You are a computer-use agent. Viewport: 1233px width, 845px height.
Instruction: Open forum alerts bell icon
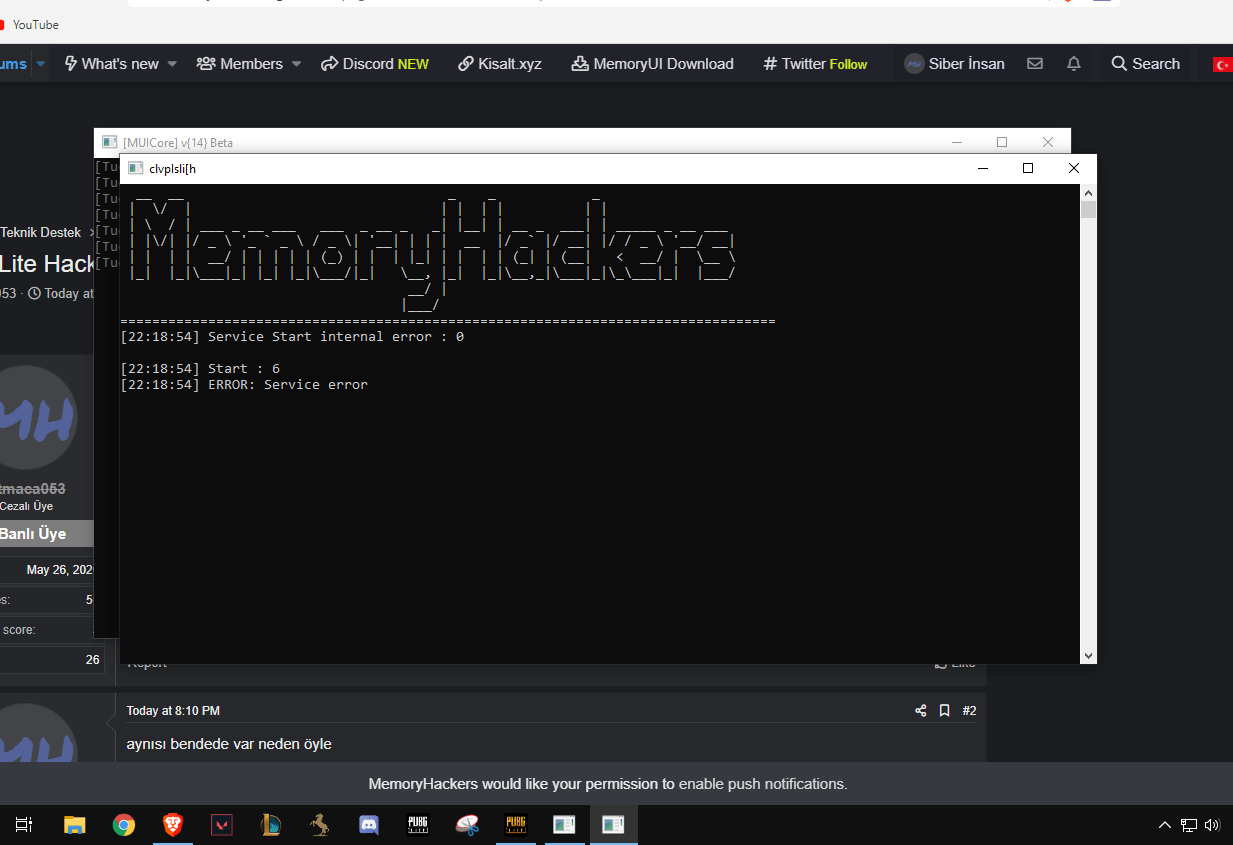(x=1074, y=63)
